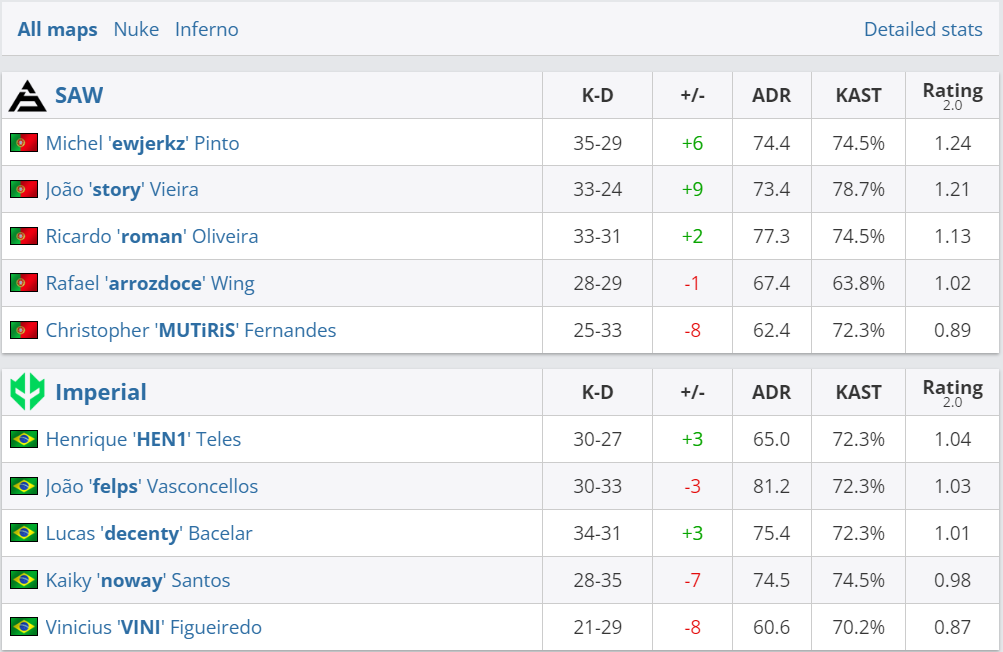Click the SAW team logo icon

coord(27,96)
